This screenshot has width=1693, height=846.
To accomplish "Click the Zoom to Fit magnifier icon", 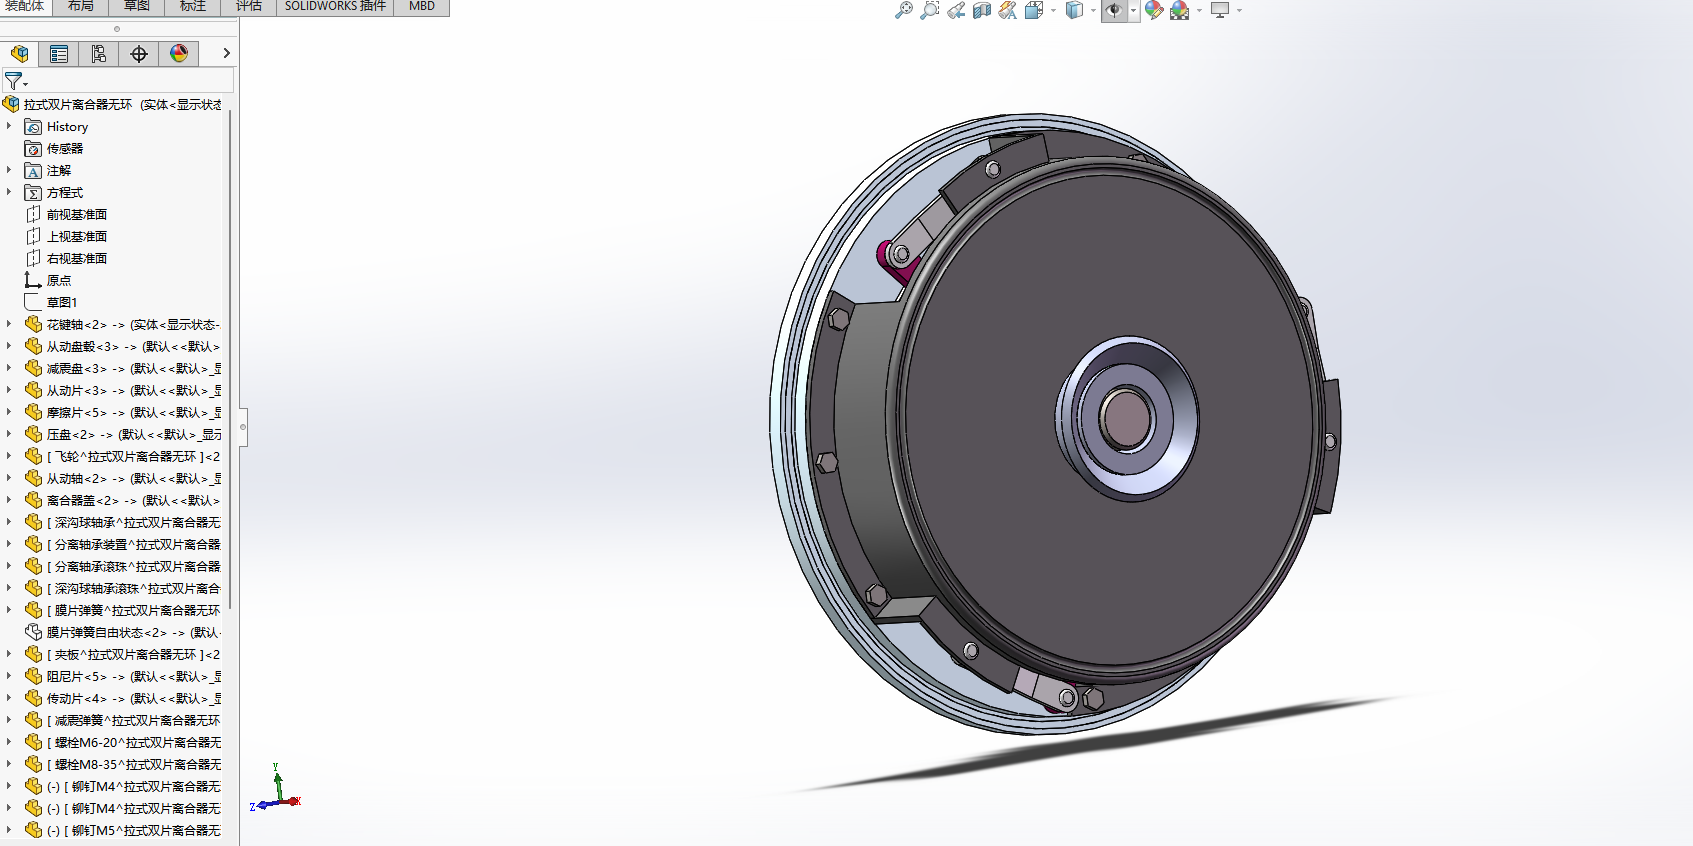I will coord(903,10).
